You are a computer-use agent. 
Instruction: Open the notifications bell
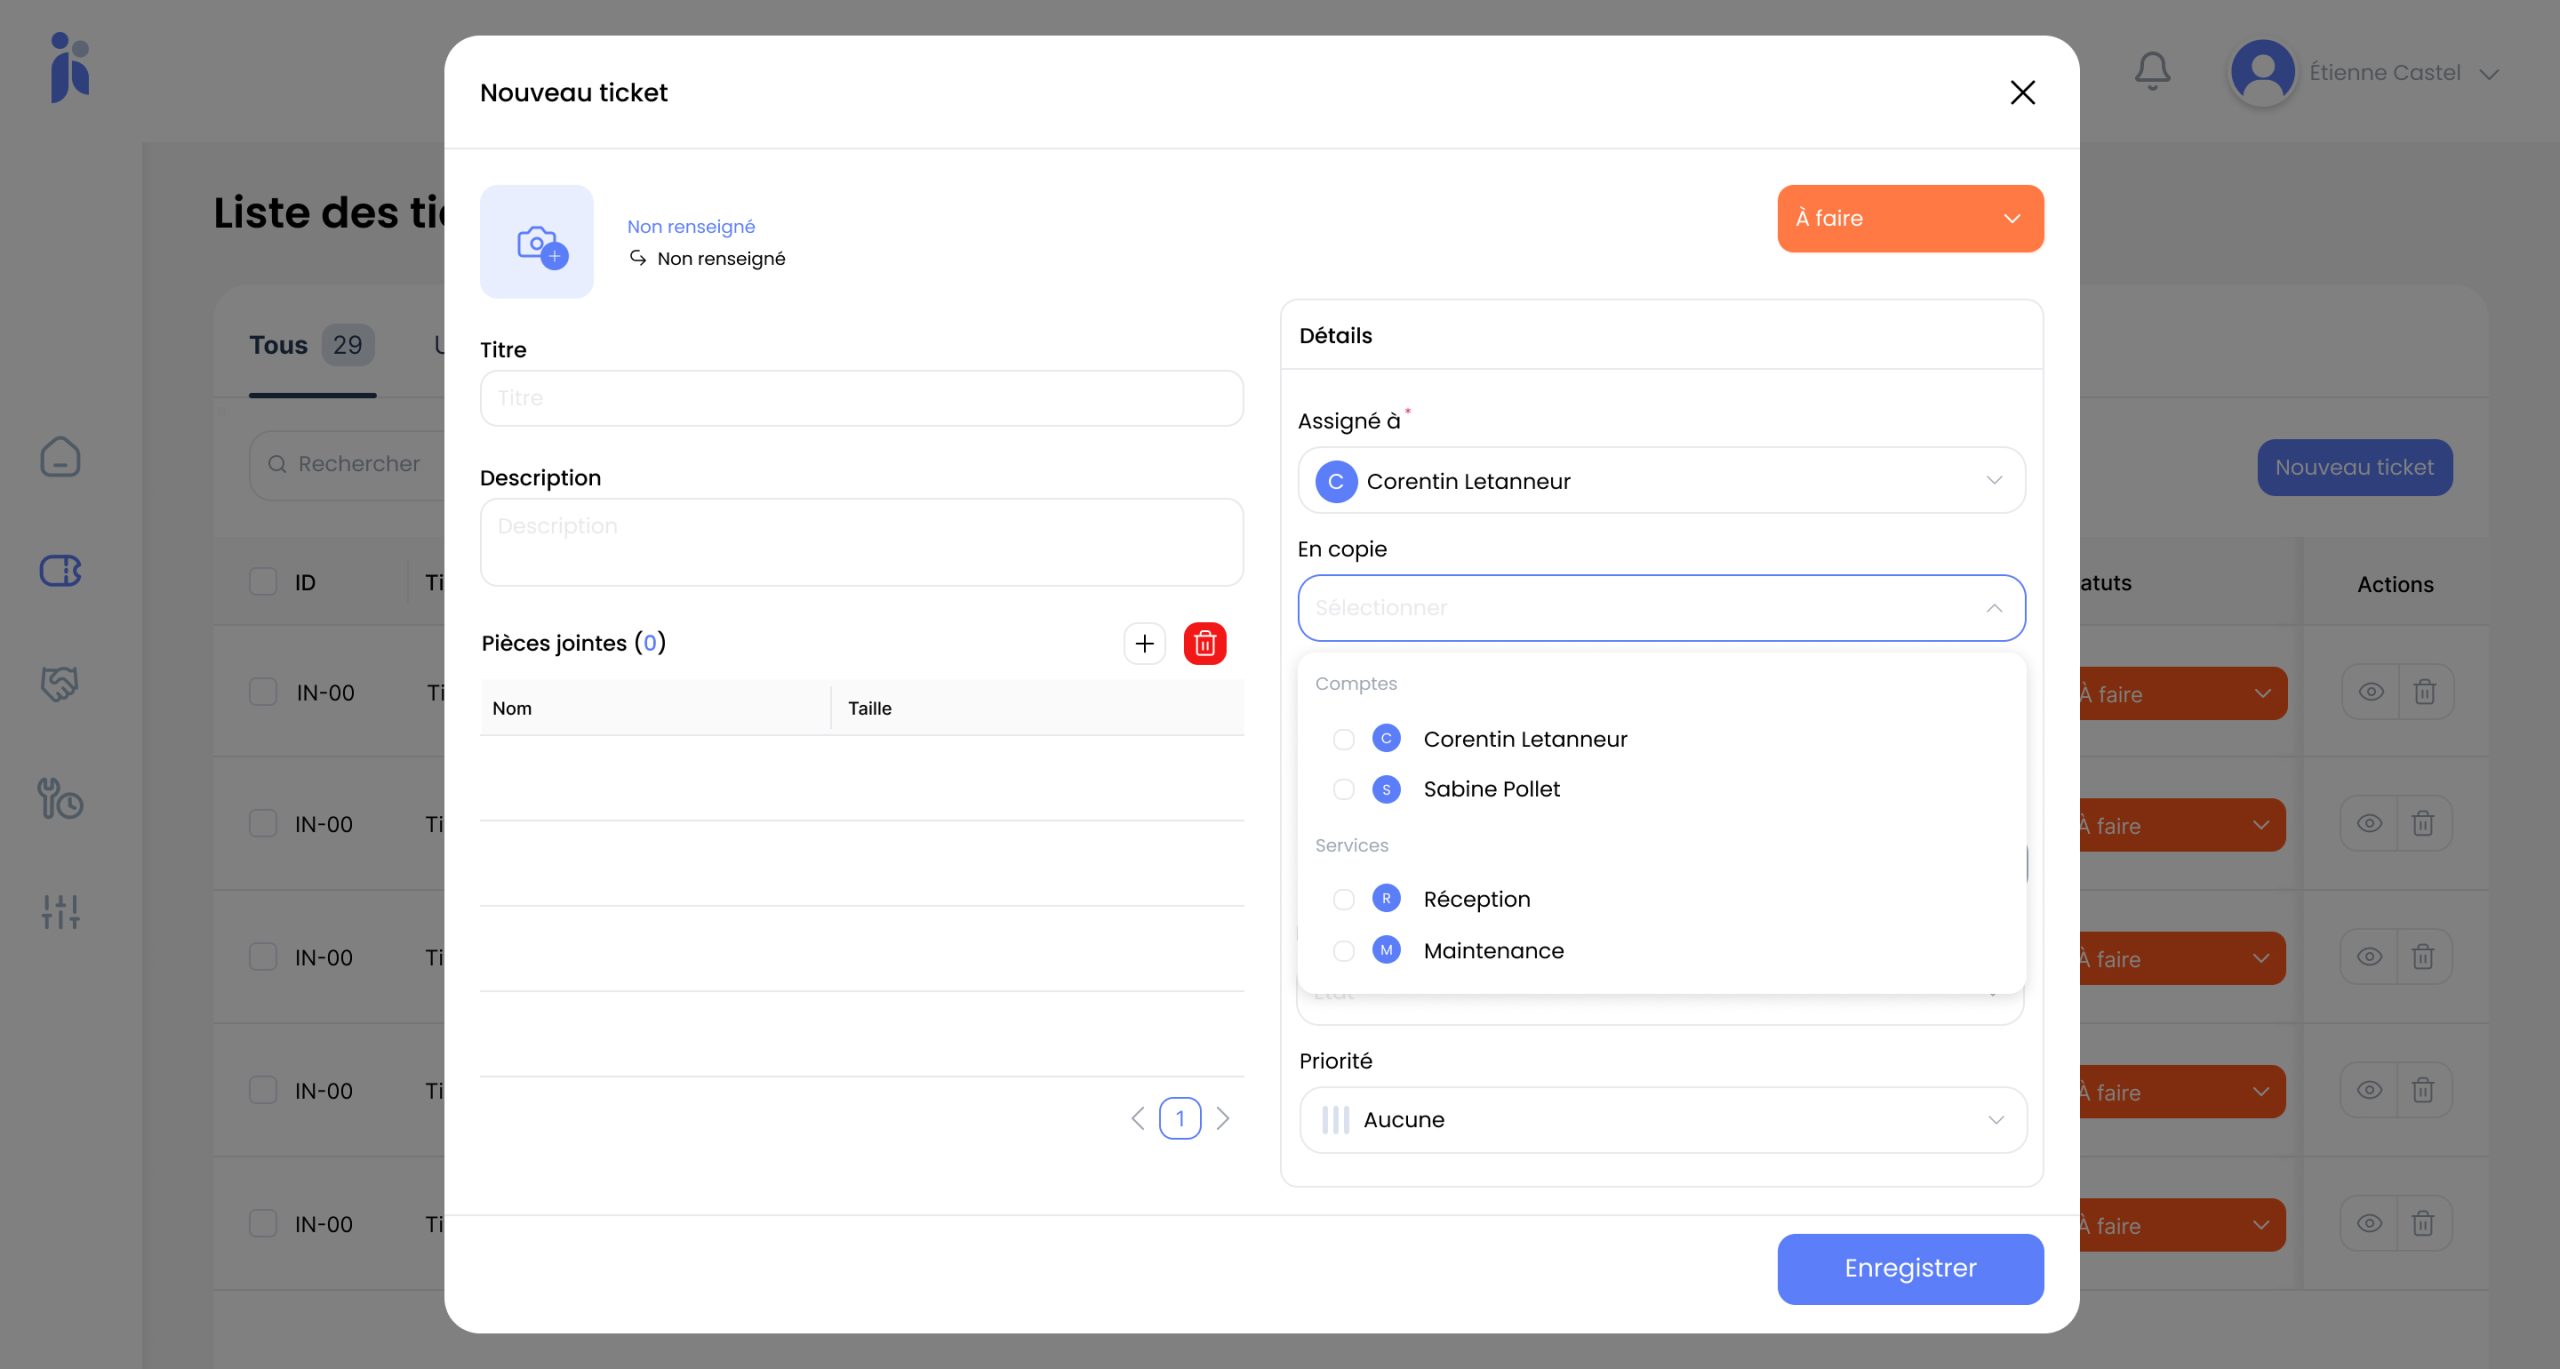click(x=2152, y=72)
